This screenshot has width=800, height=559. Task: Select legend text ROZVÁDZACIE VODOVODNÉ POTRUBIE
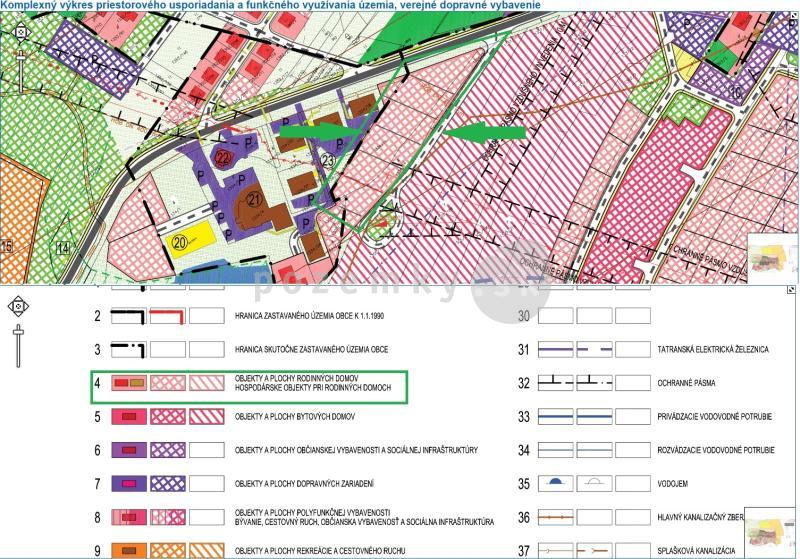716,450
